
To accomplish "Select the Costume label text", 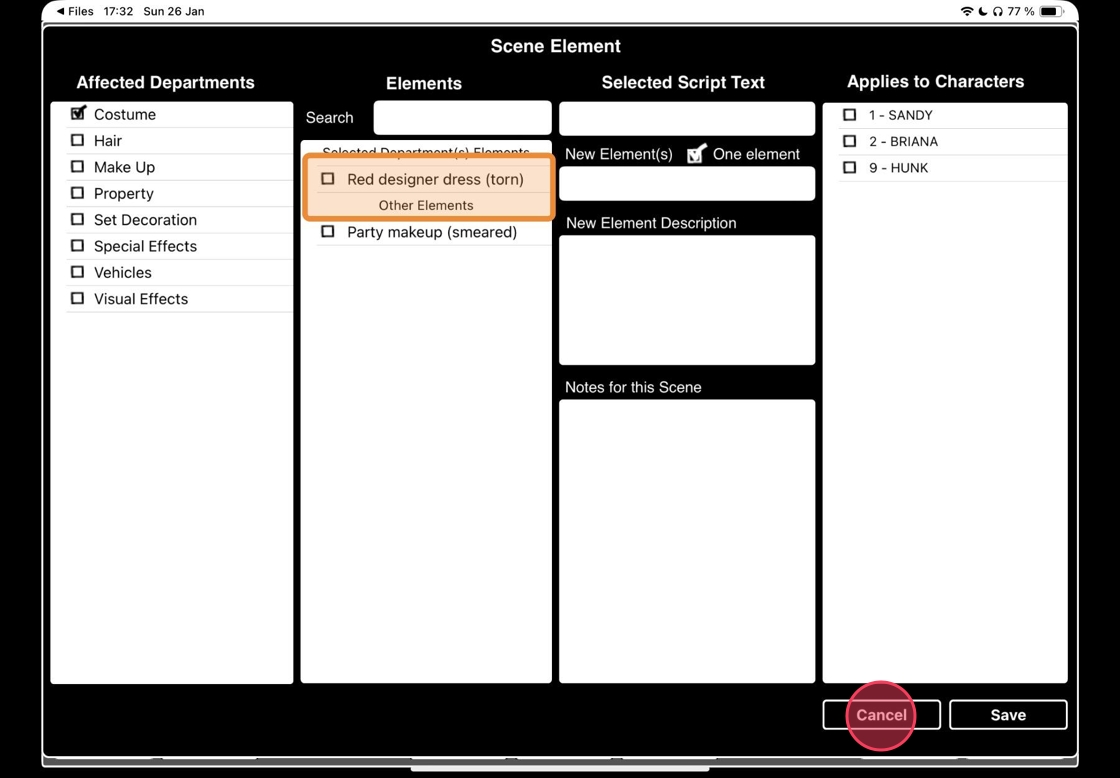I will [125, 114].
